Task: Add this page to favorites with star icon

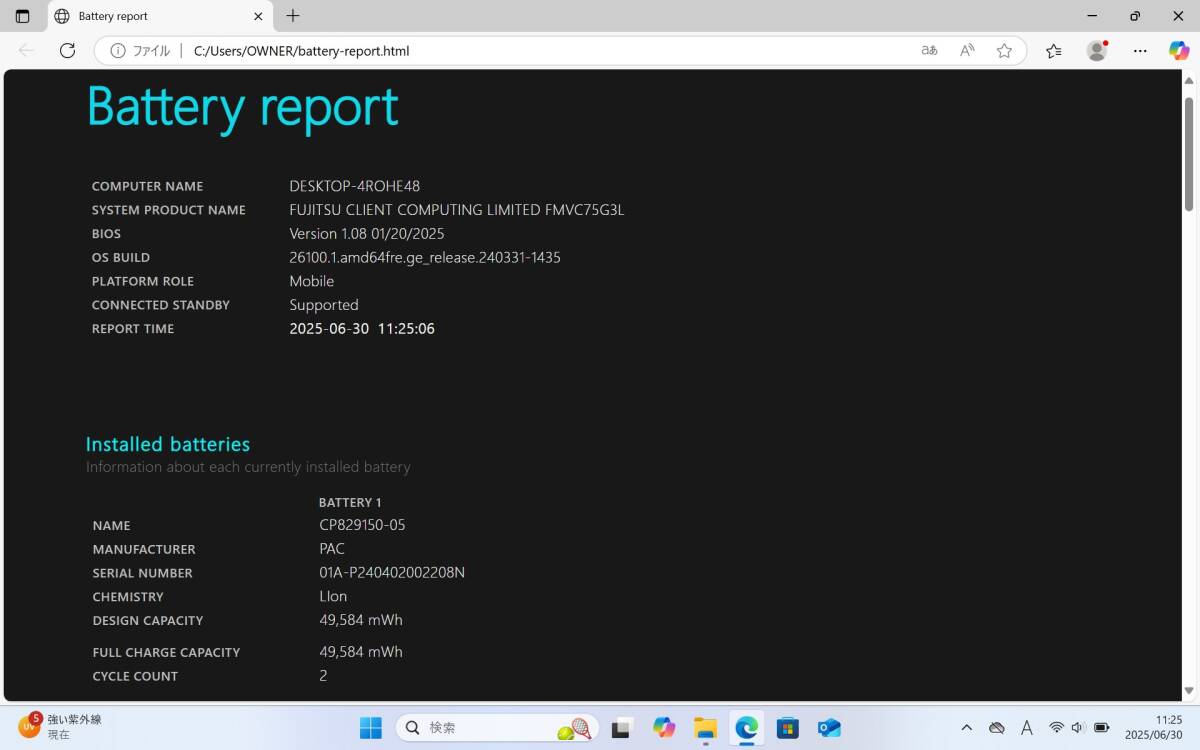Action: (1004, 51)
